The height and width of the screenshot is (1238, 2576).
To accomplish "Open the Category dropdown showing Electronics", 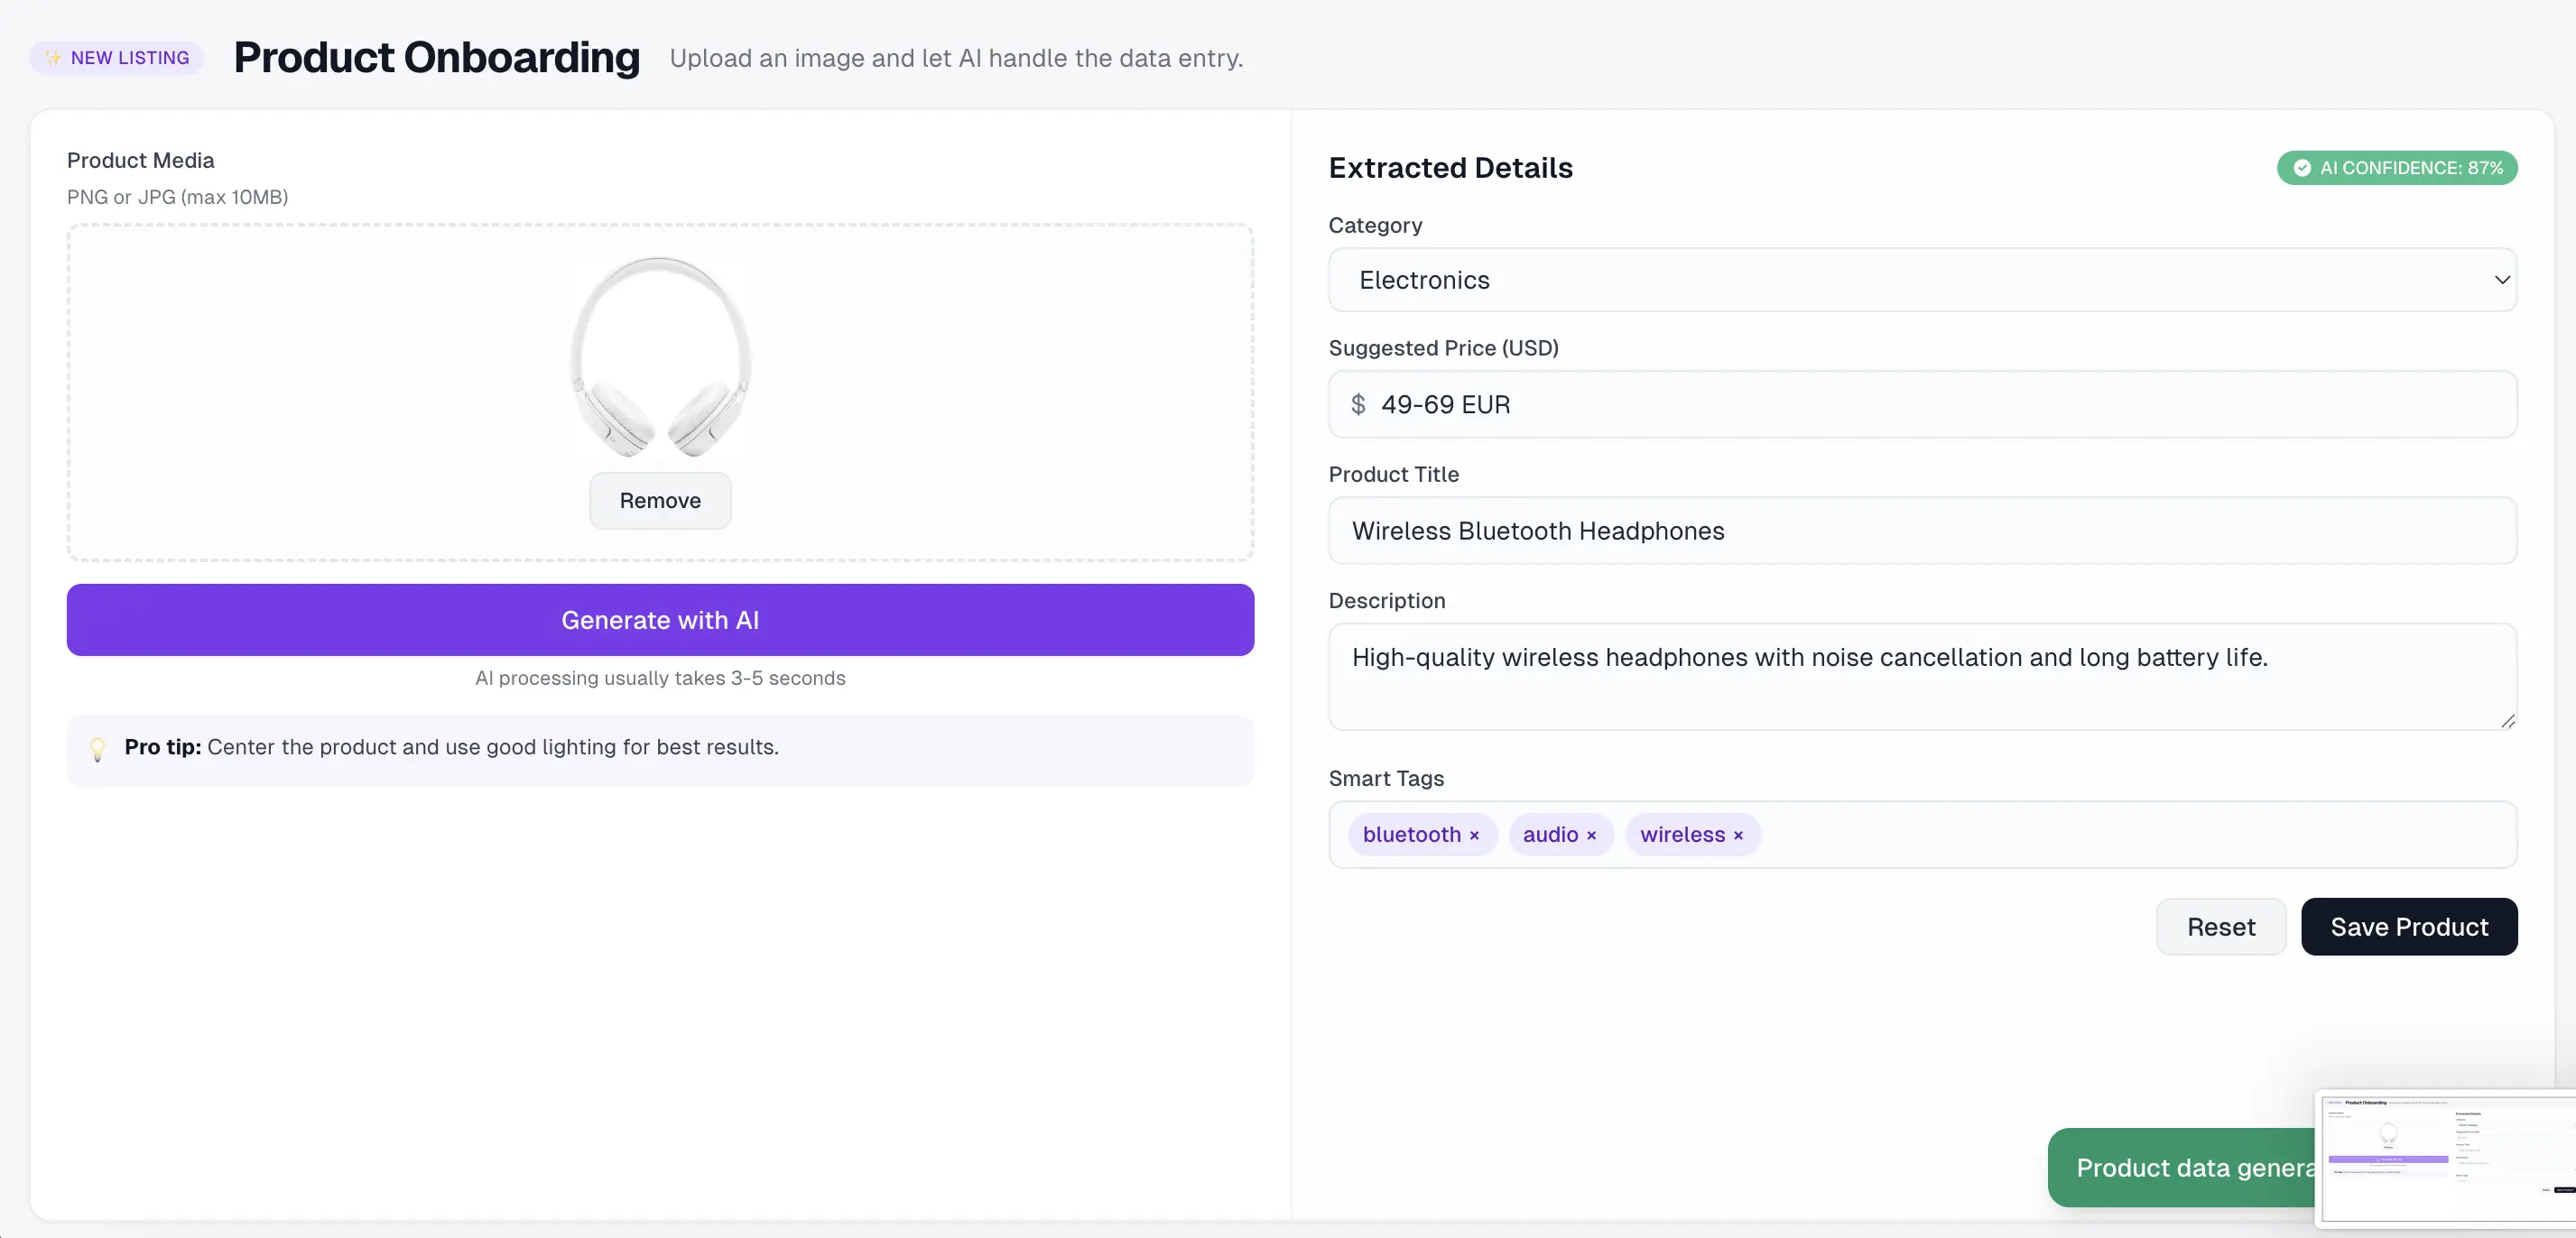I will tap(1920, 280).
